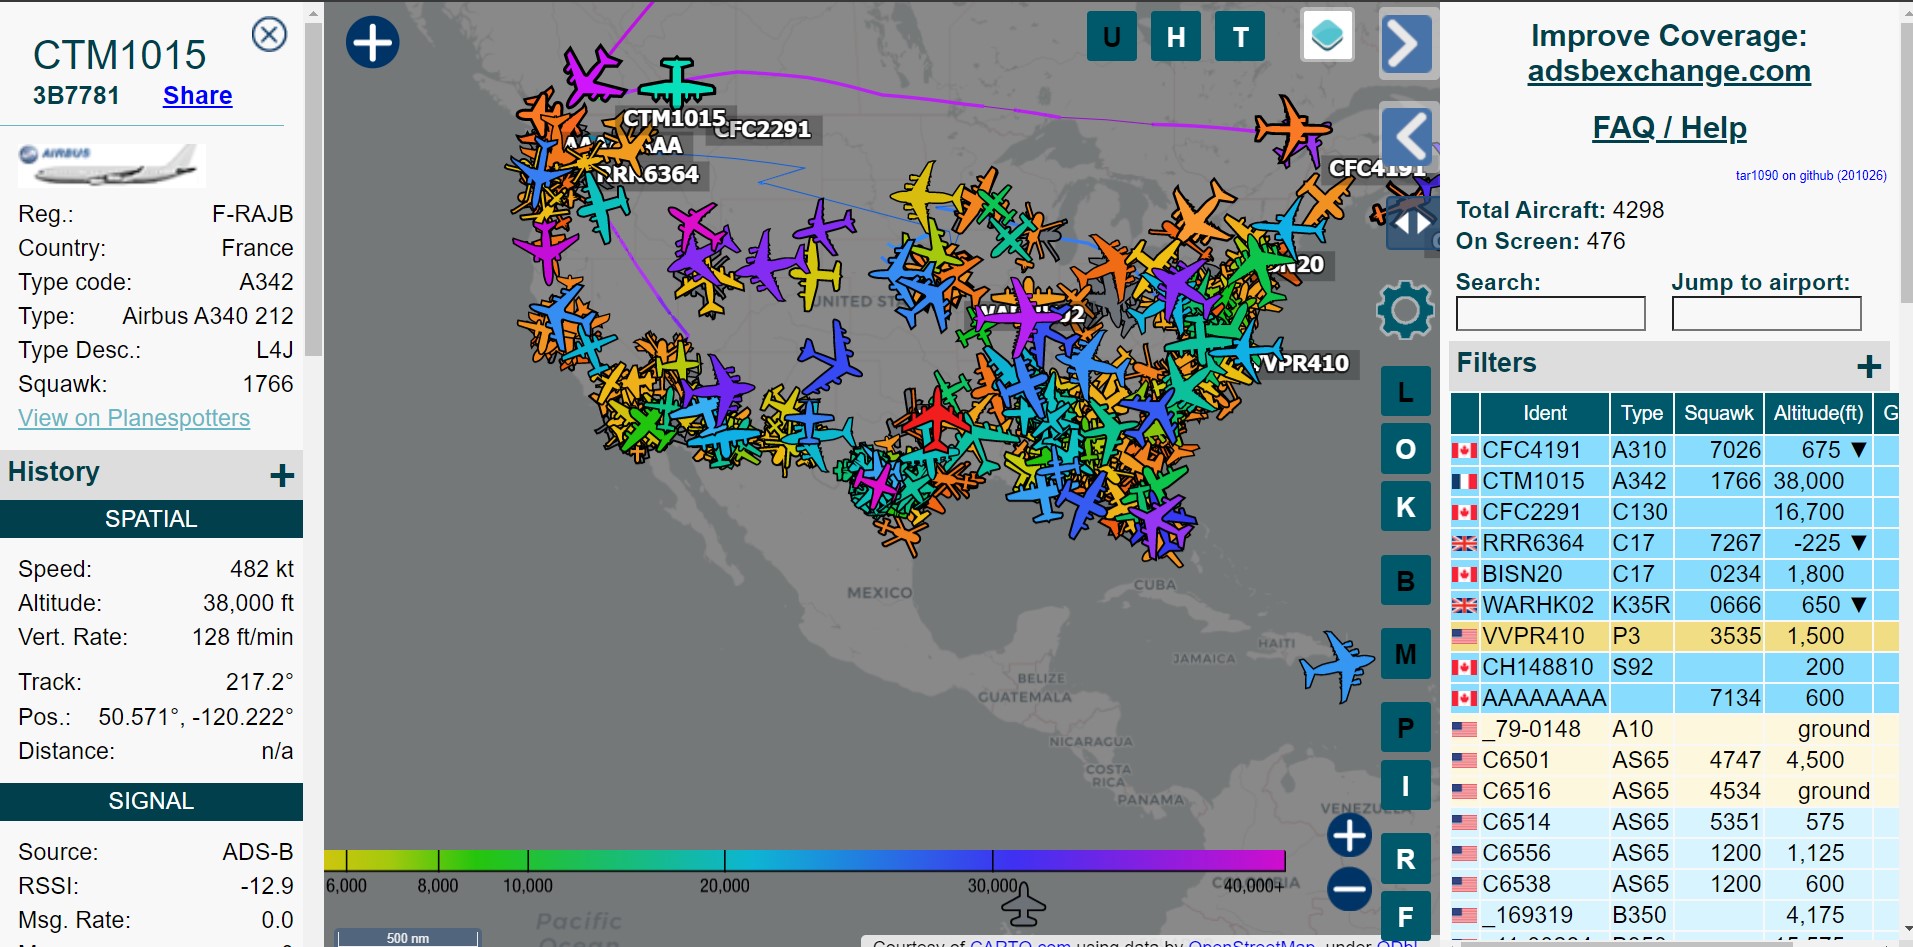
Task: Zoom out the map with minus button
Action: 1349,889
